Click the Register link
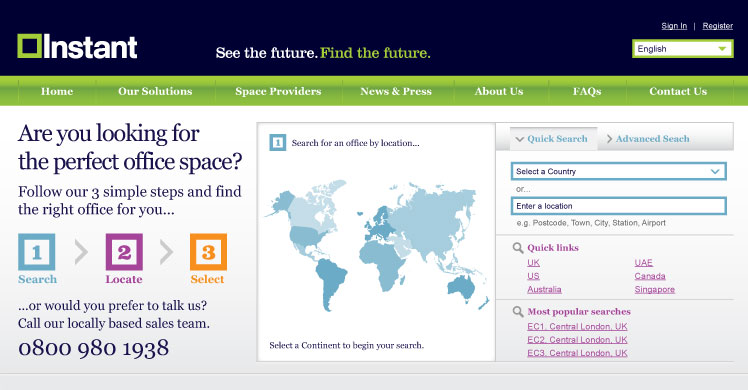 click(717, 26)
